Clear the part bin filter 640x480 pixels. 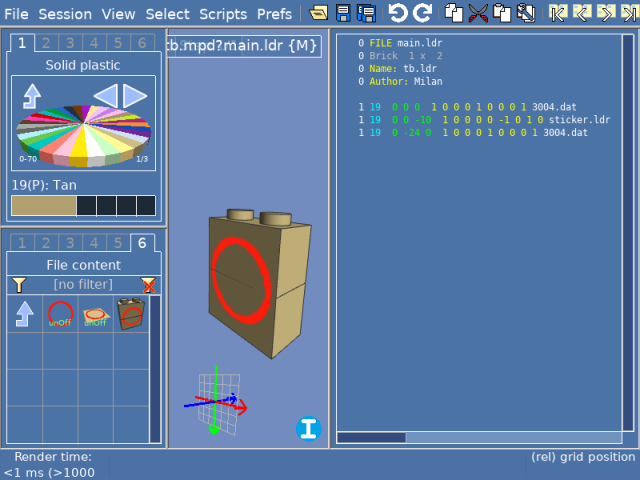pyautogui.click(x=148, y=286)
